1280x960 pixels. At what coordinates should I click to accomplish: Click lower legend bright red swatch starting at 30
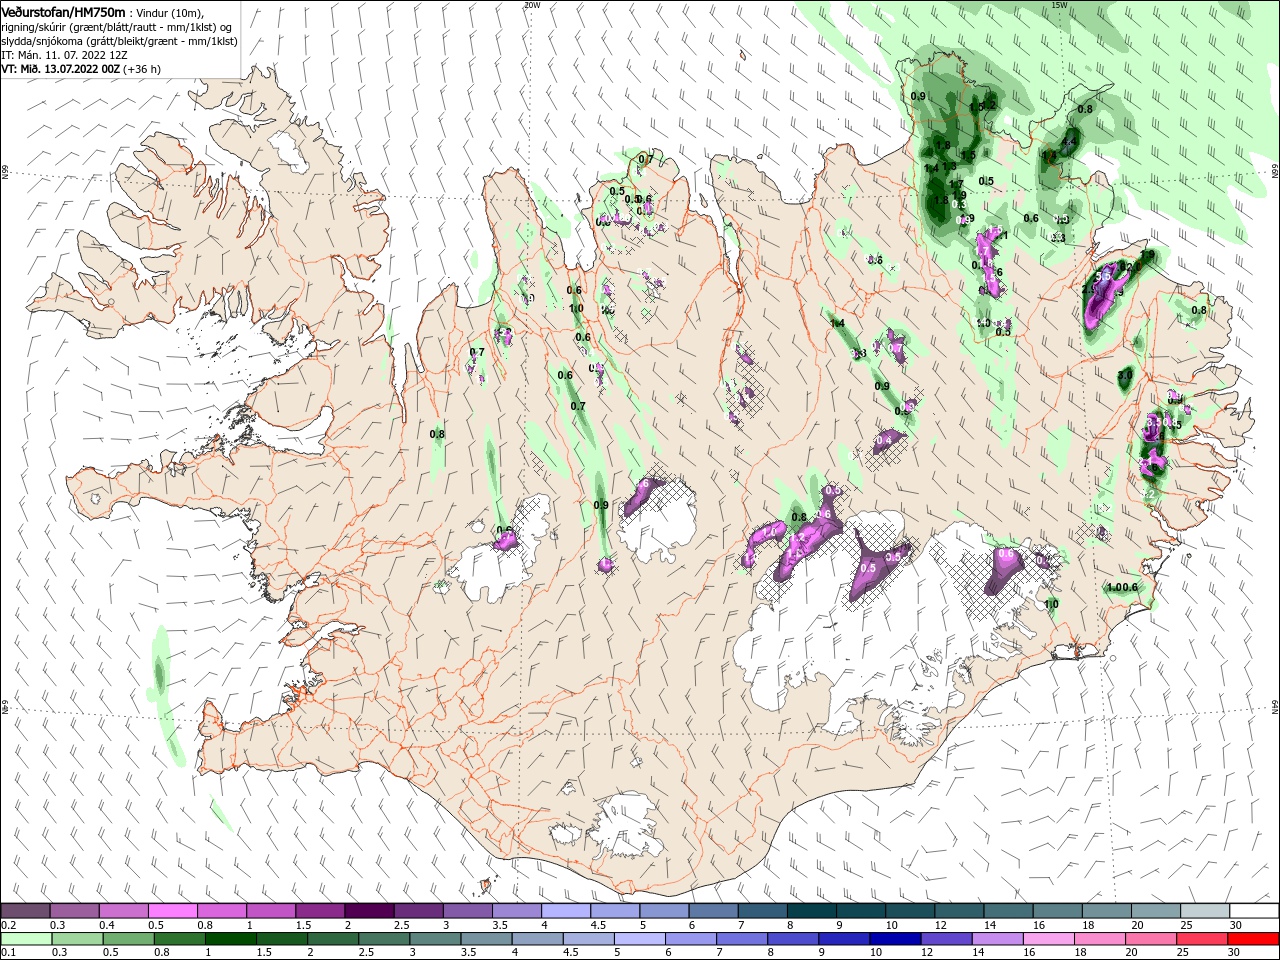coord(1254,938)
